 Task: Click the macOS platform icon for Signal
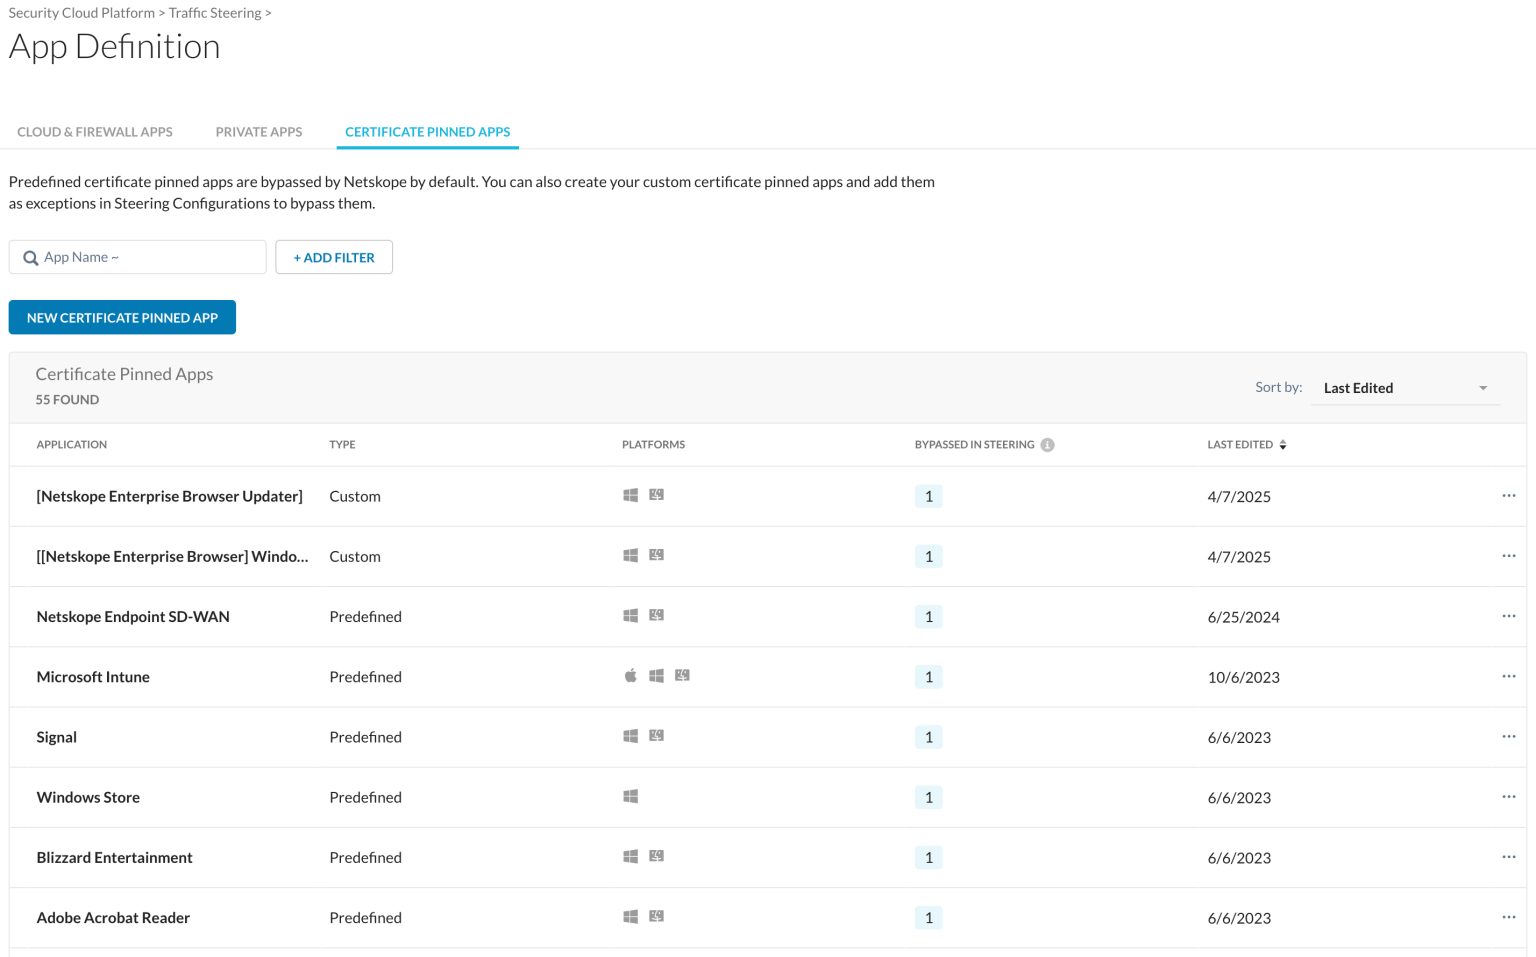(656, 736)
